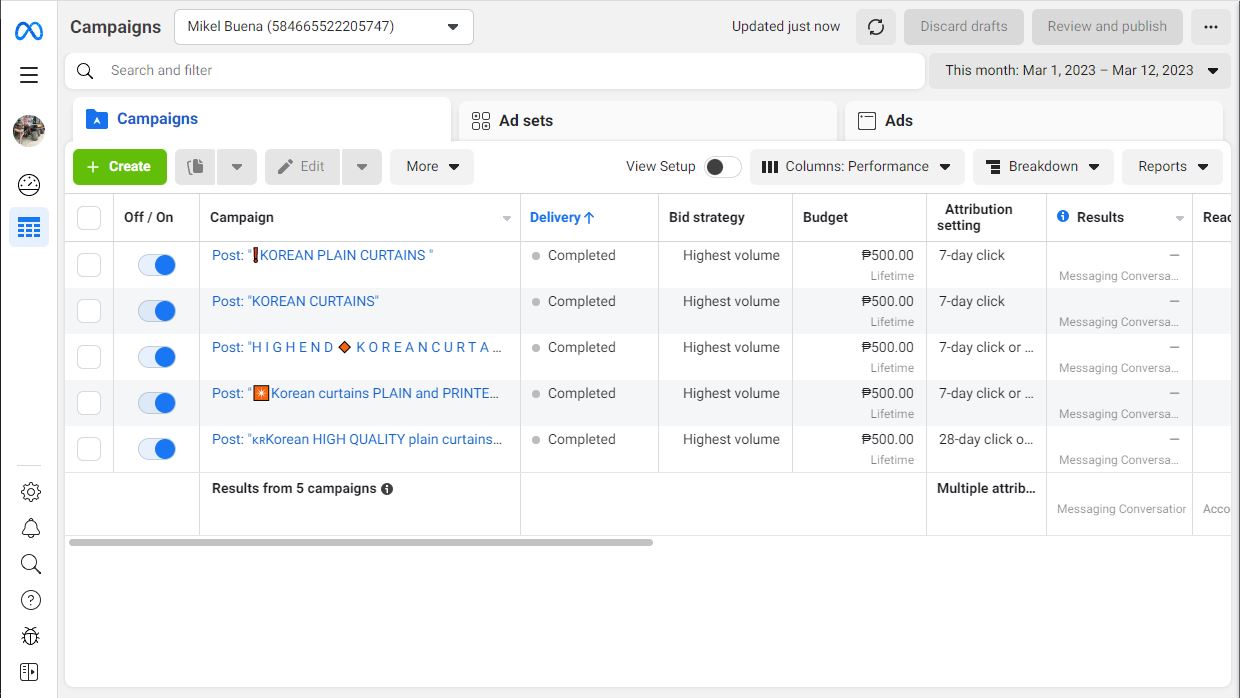1240x698 pixels.
Task: Expand the date range selector
Action: 1080,70
